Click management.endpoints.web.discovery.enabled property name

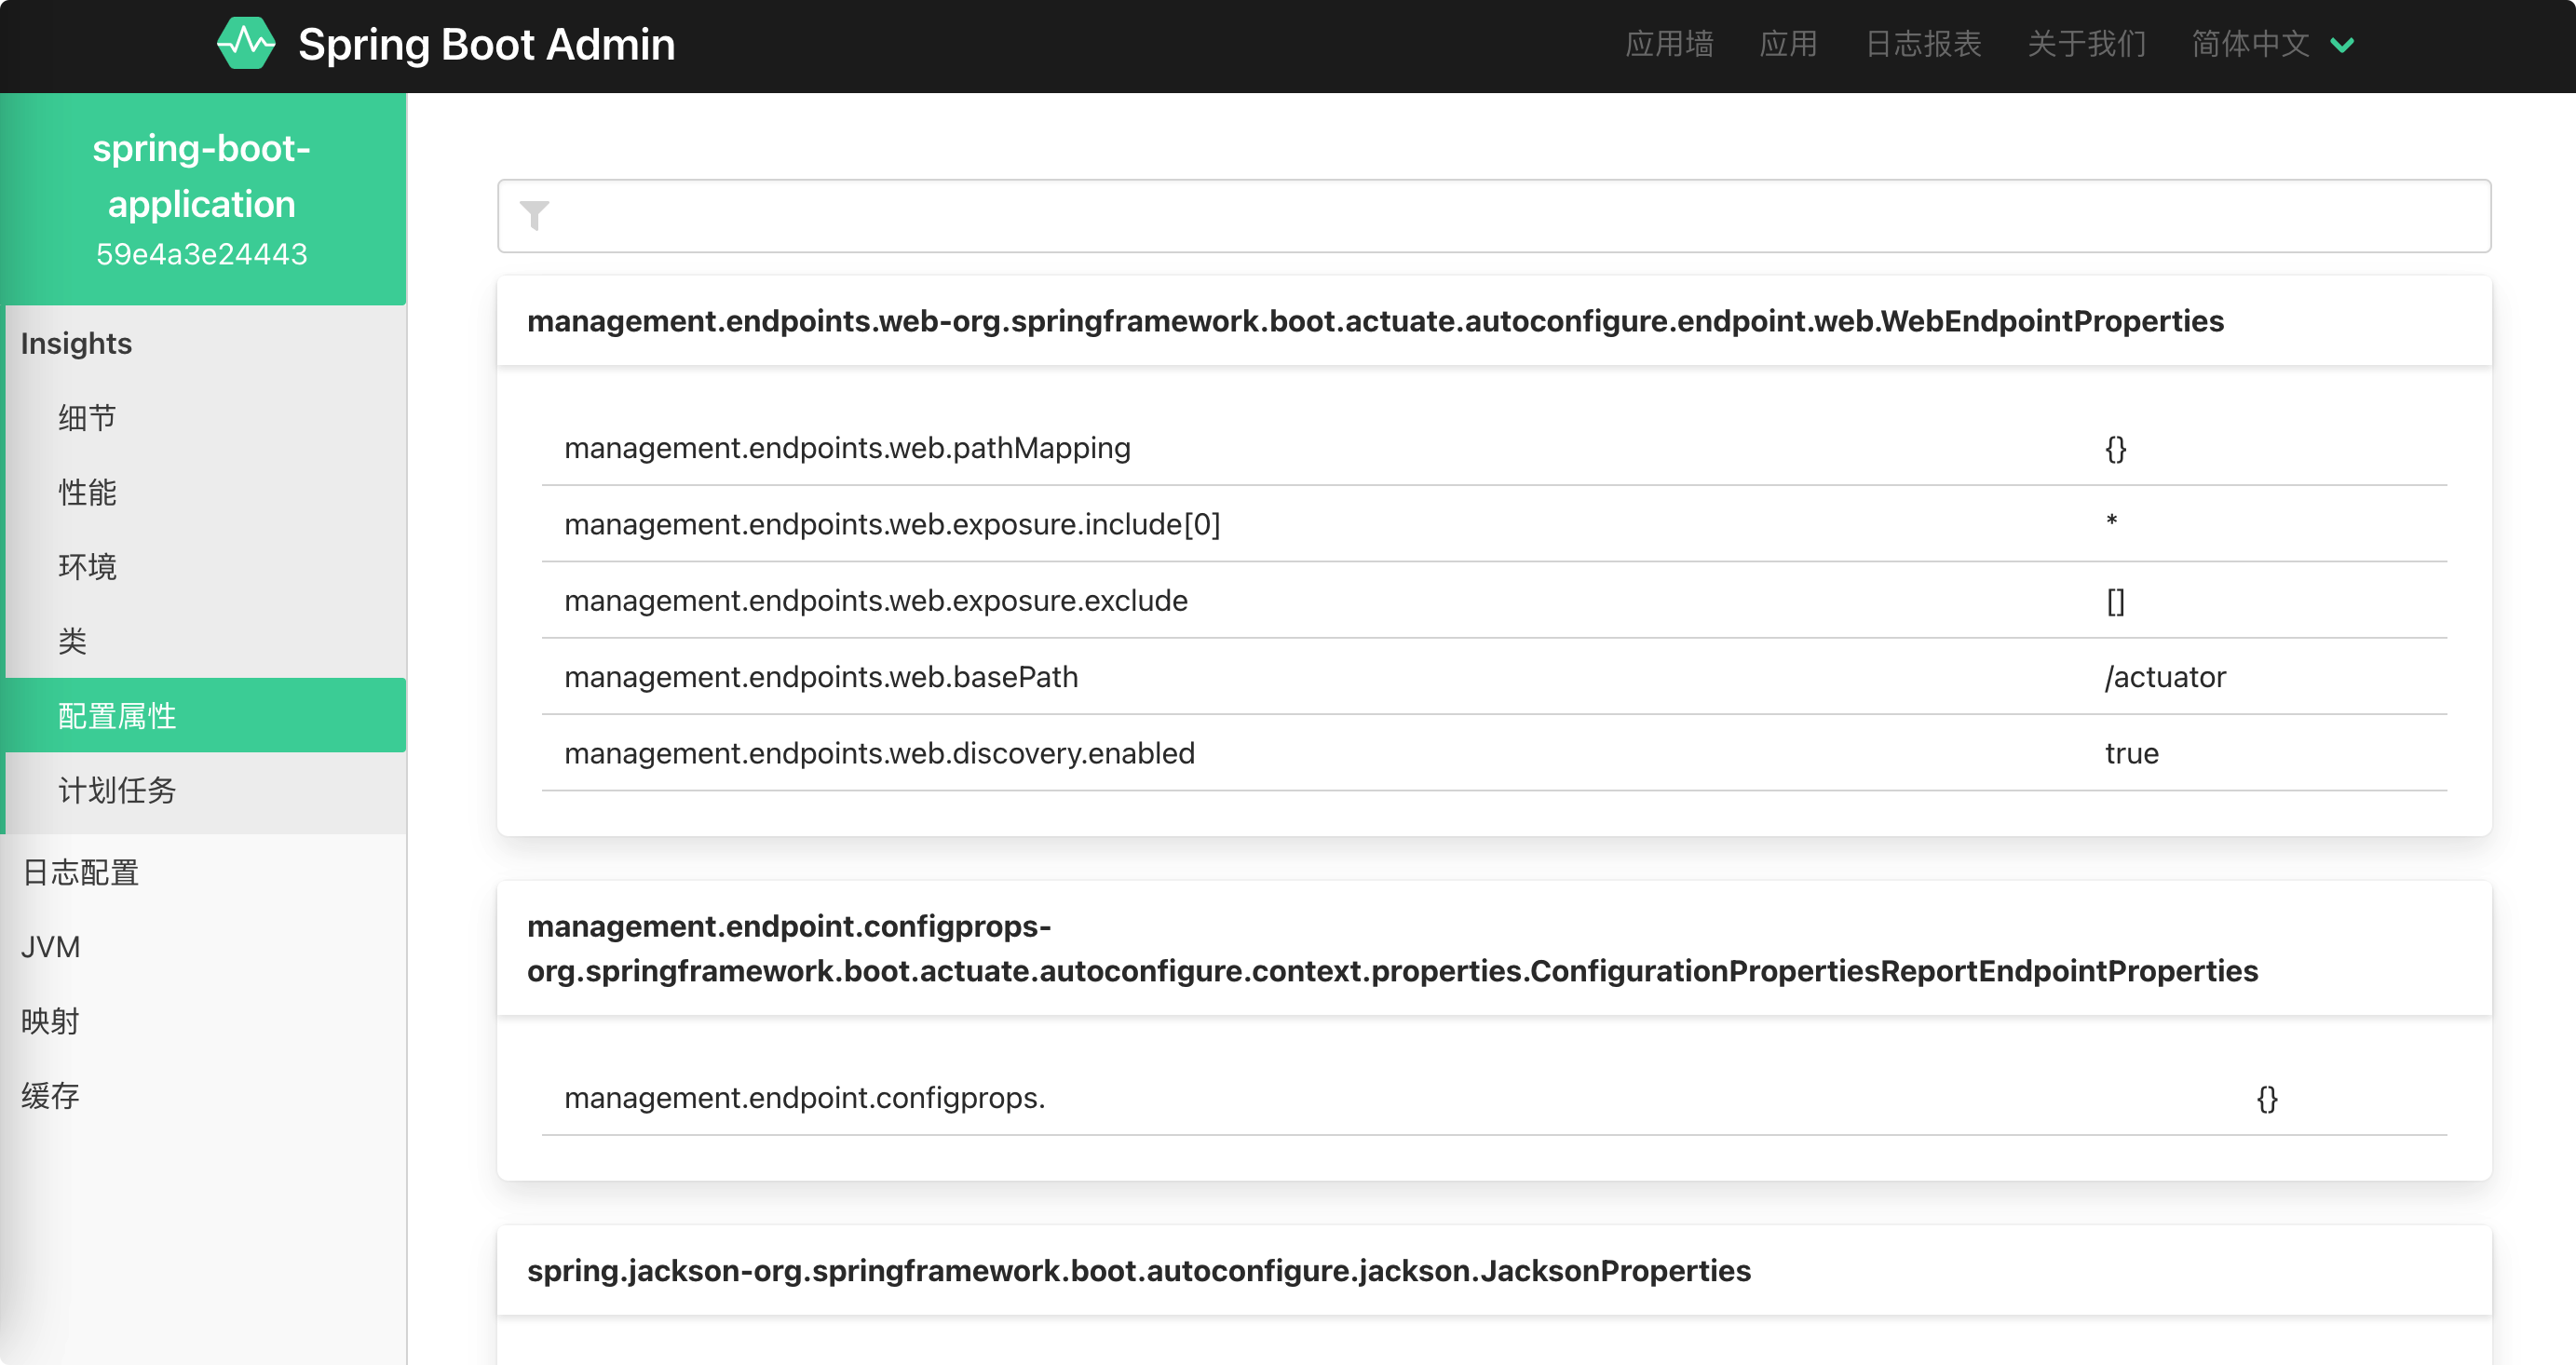click(879, 753)
